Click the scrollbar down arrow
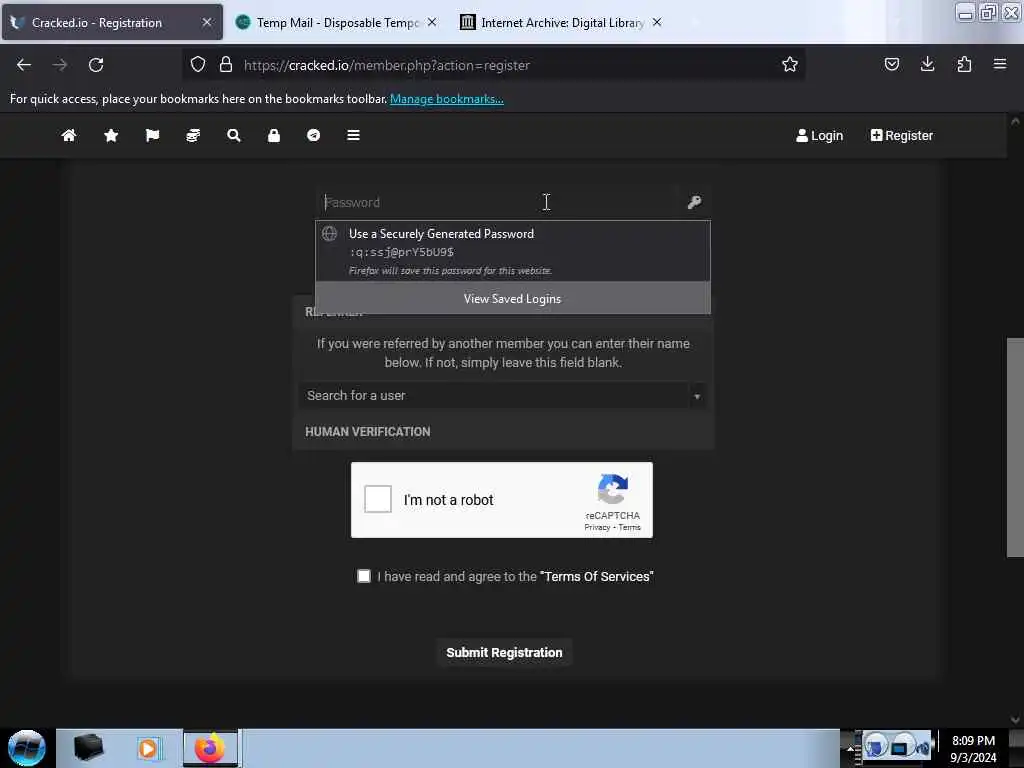Screen dimensions: 1024x768 point(1014,720)
